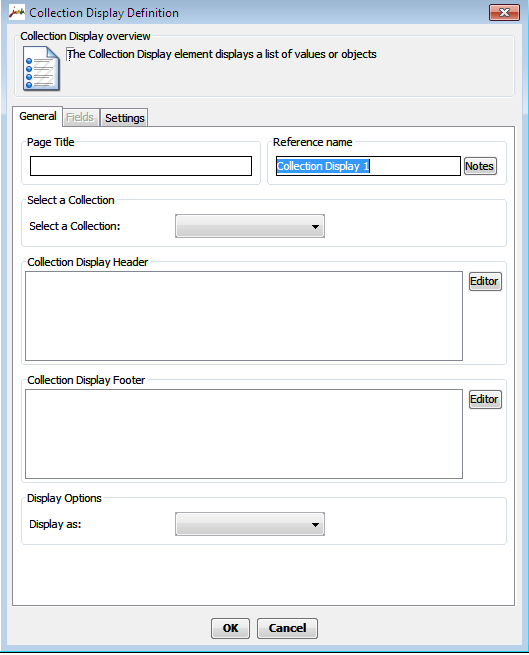Click the Select a Collection dropdown arrow

(x=315, y=226)
